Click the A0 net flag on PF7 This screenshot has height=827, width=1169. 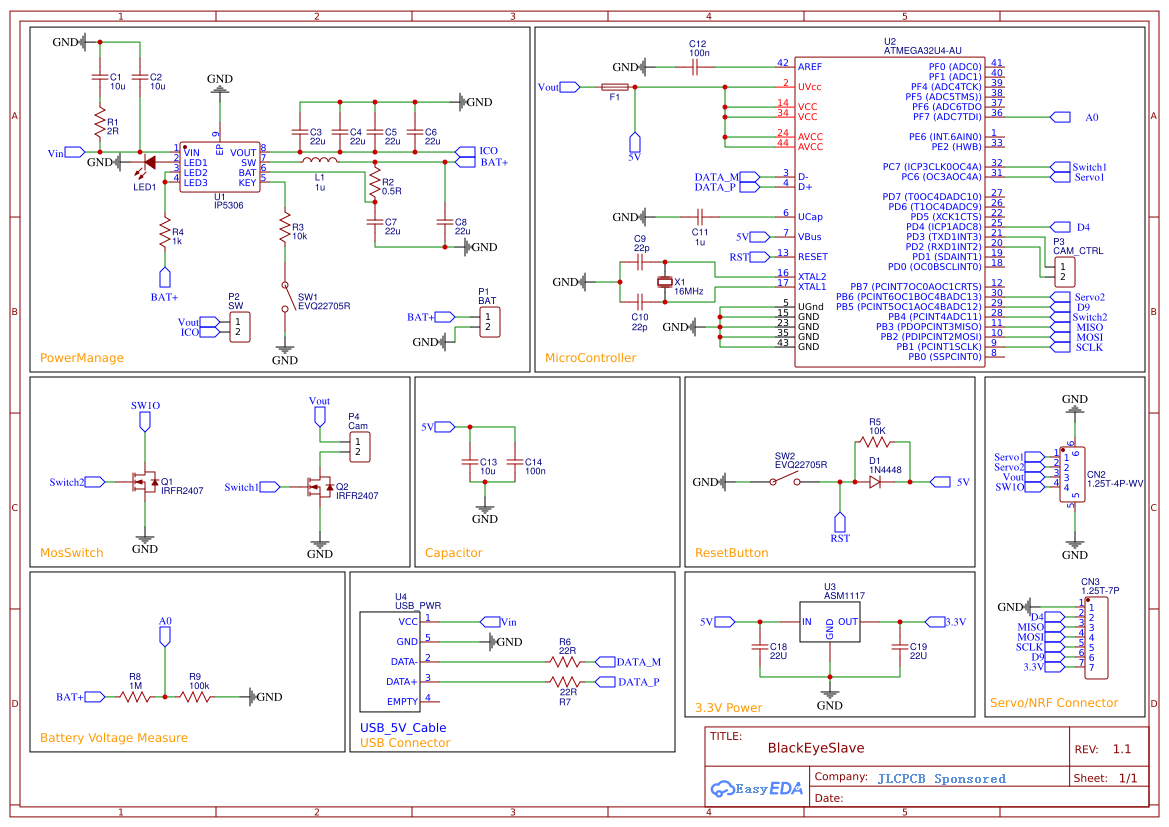1062,117
